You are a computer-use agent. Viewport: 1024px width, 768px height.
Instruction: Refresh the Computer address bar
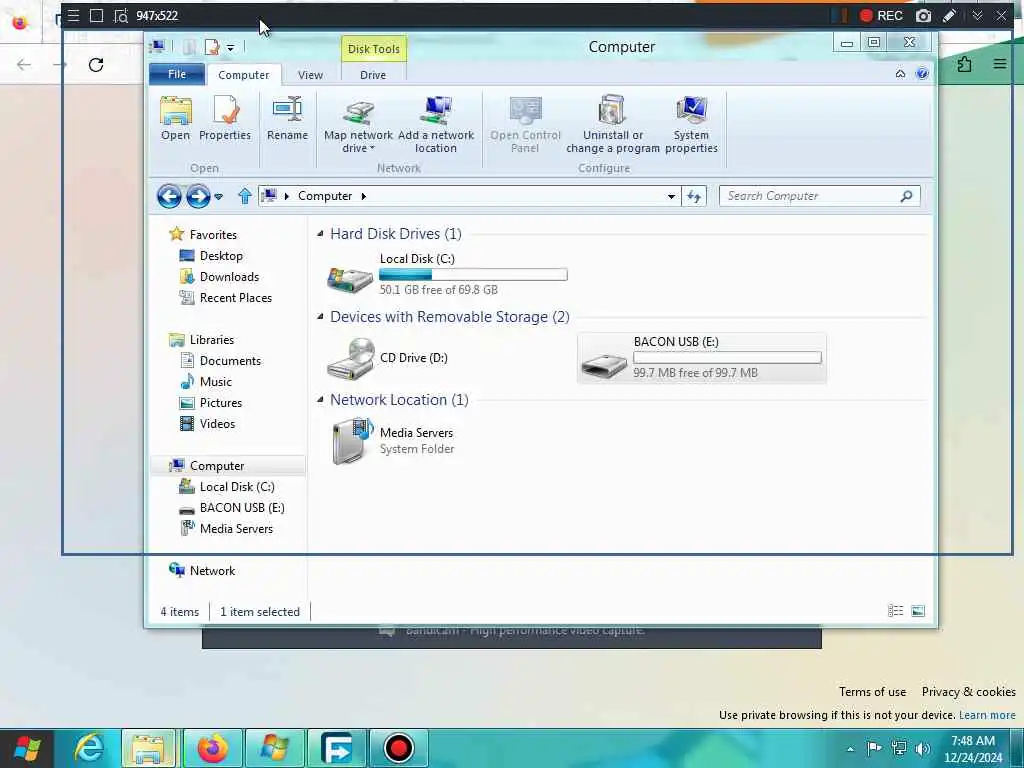pyautogui.click(x=694, y=196)
